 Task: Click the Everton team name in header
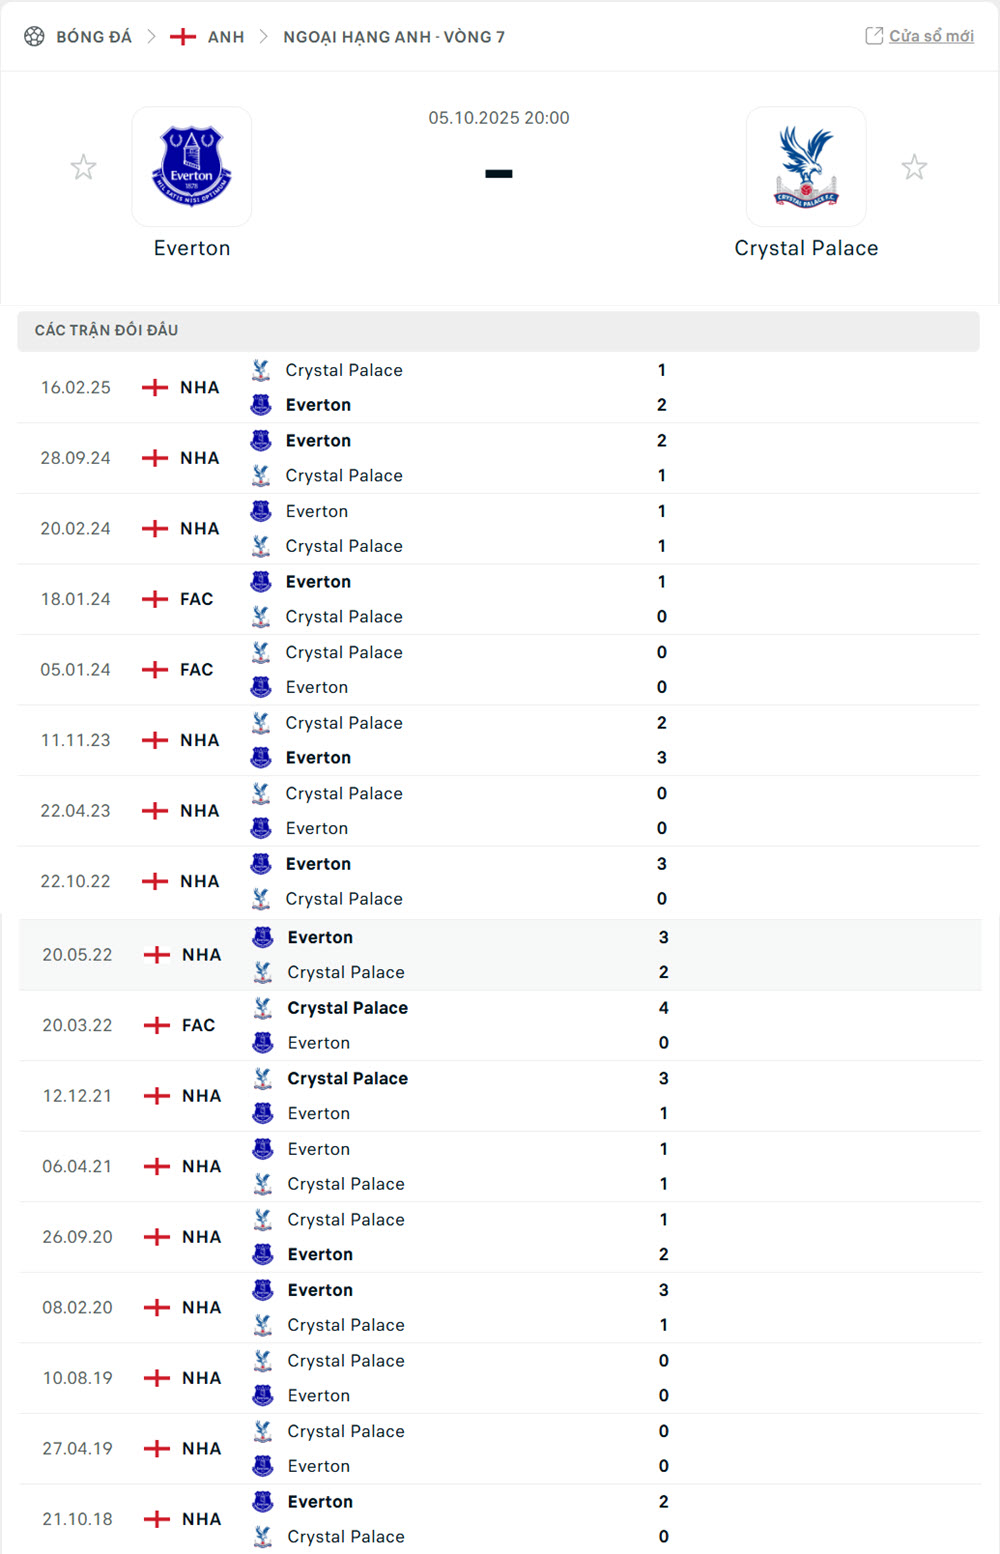pyautogui.click(x=192, y=248)
